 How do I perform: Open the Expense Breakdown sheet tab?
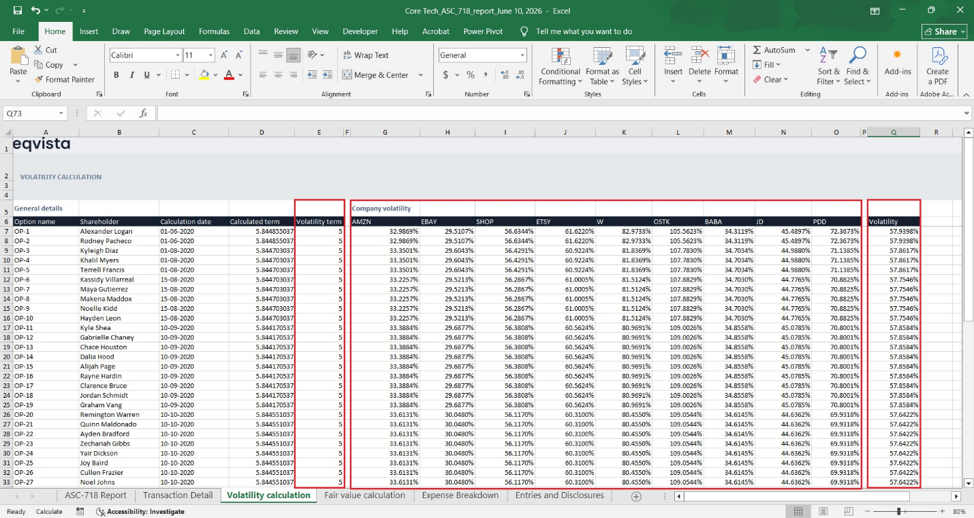pyautogui.click(x=460, y=495)
